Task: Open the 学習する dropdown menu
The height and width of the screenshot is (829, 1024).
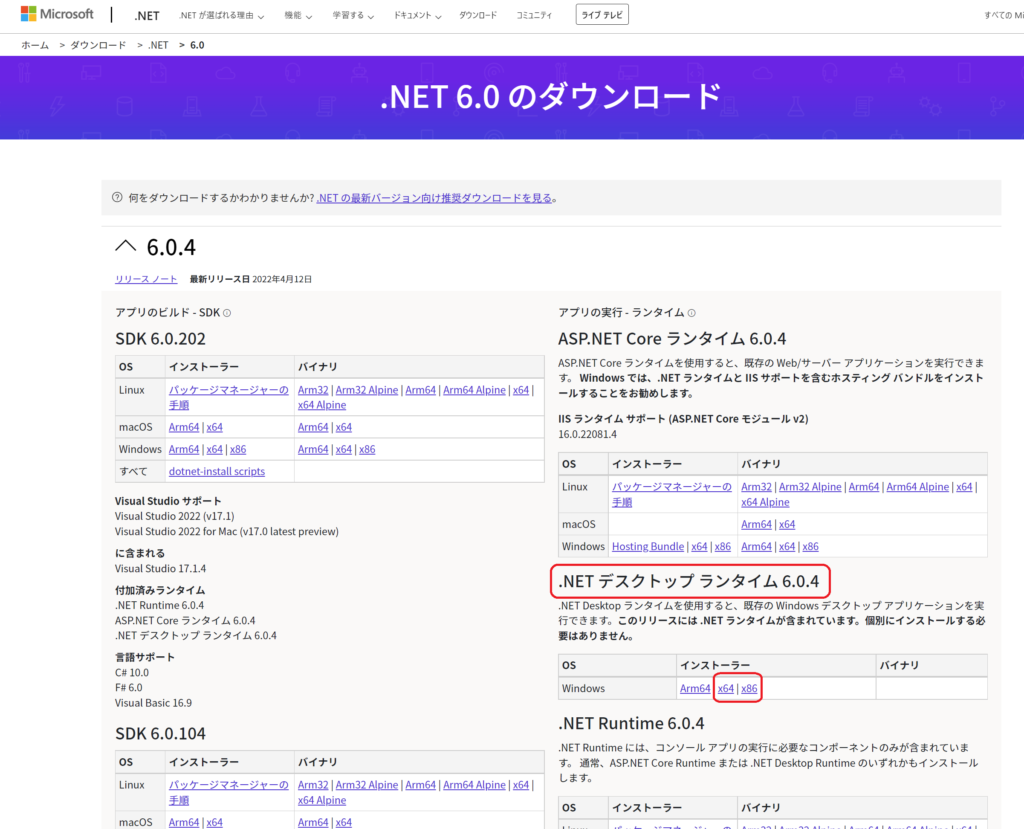Action: pyautogui.click(x=353, y=15)
